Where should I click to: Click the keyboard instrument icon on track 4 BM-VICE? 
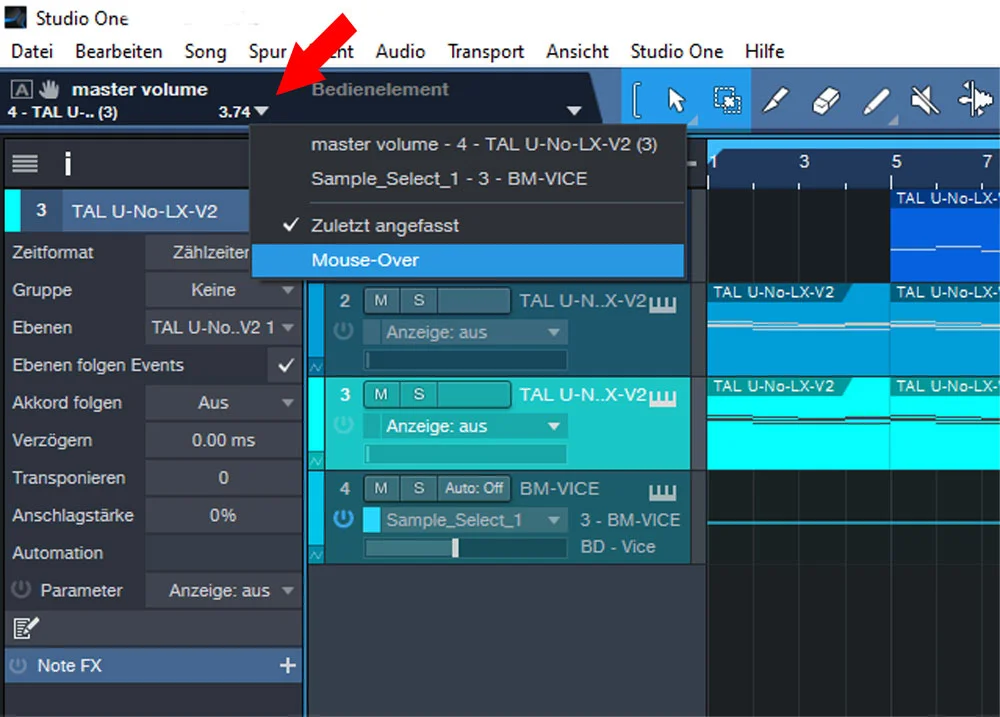tap(662, 491)
